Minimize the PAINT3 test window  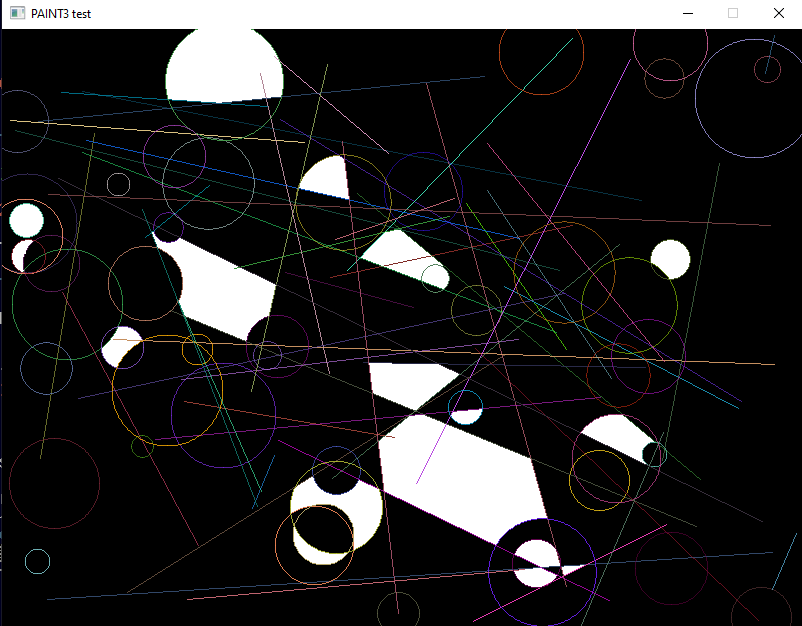pyautogui.click(x=688, y=13)
